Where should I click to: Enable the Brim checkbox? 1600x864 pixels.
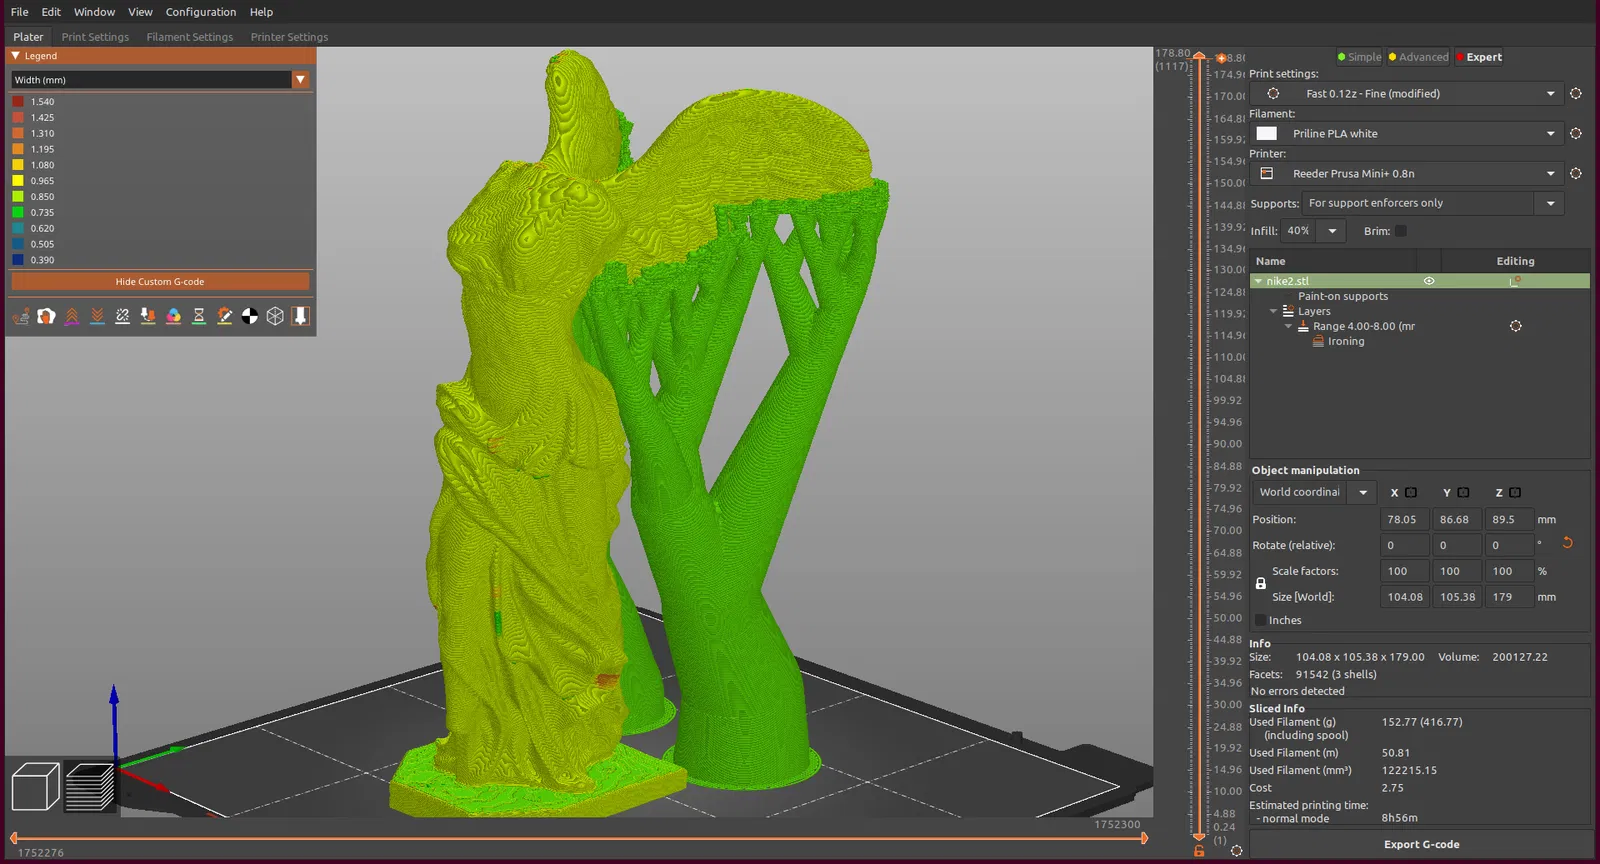(x=1401, y=231)
